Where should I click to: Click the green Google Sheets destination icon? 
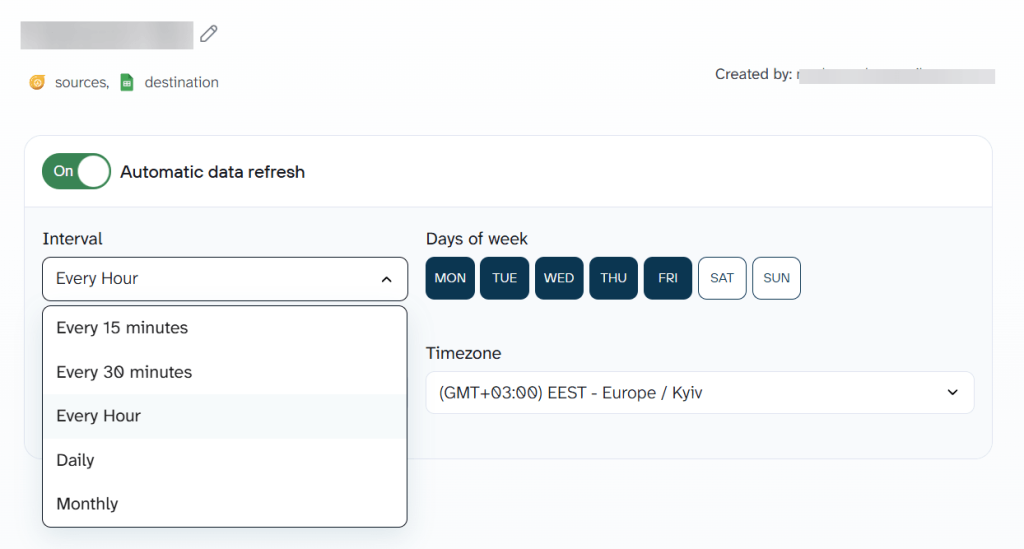[x=127, y=83]
